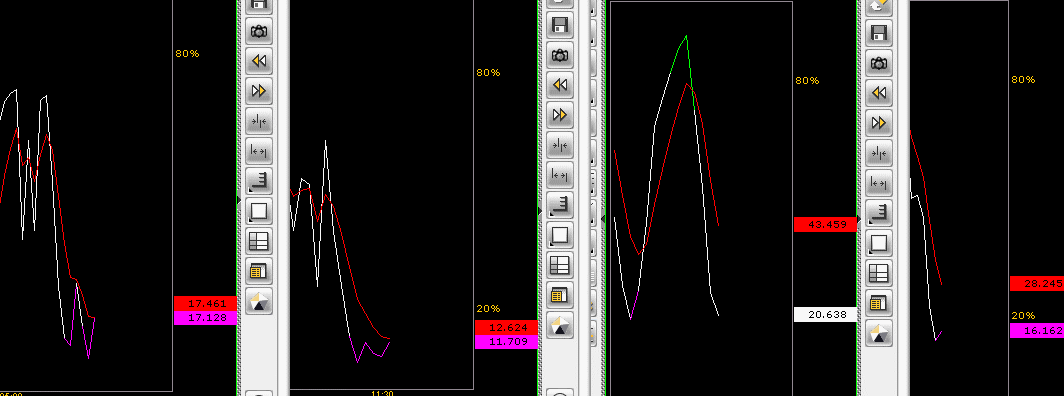Click the save floppy icon right of the 43.459 label

point(878,33)
